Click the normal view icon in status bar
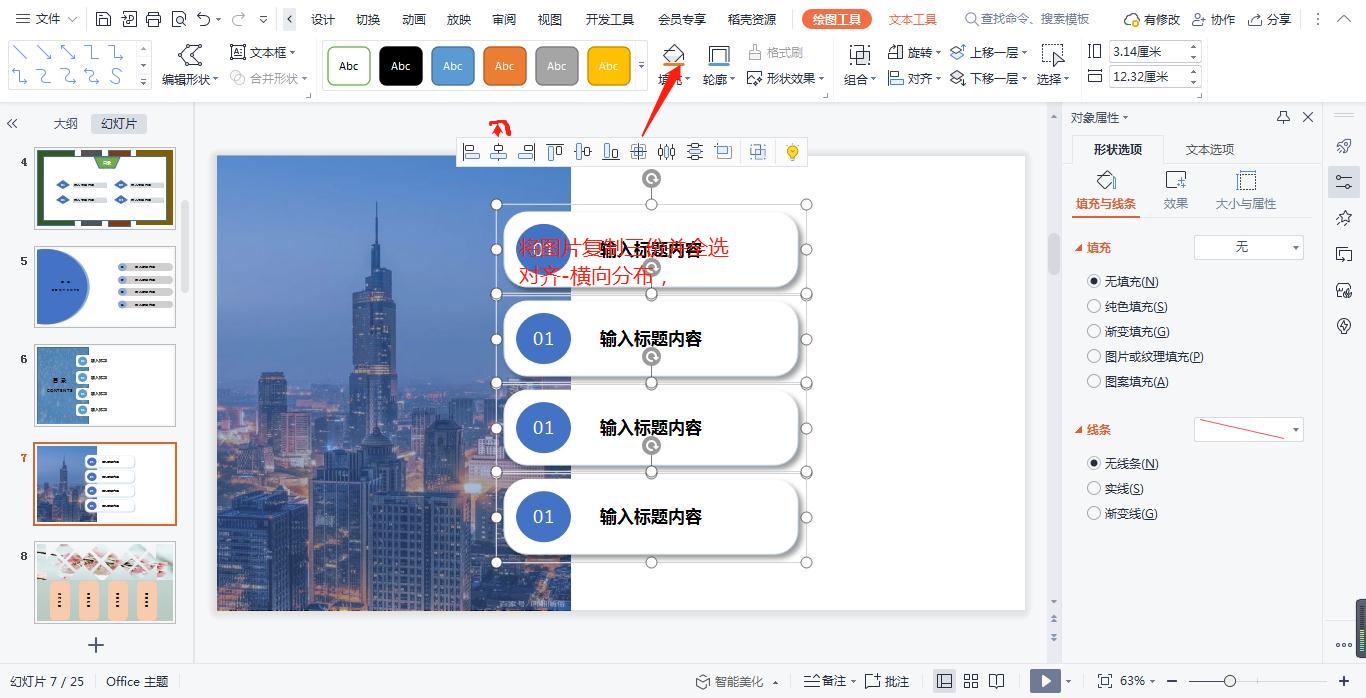This screenshot has height=698, width=1366. (944, 681)
